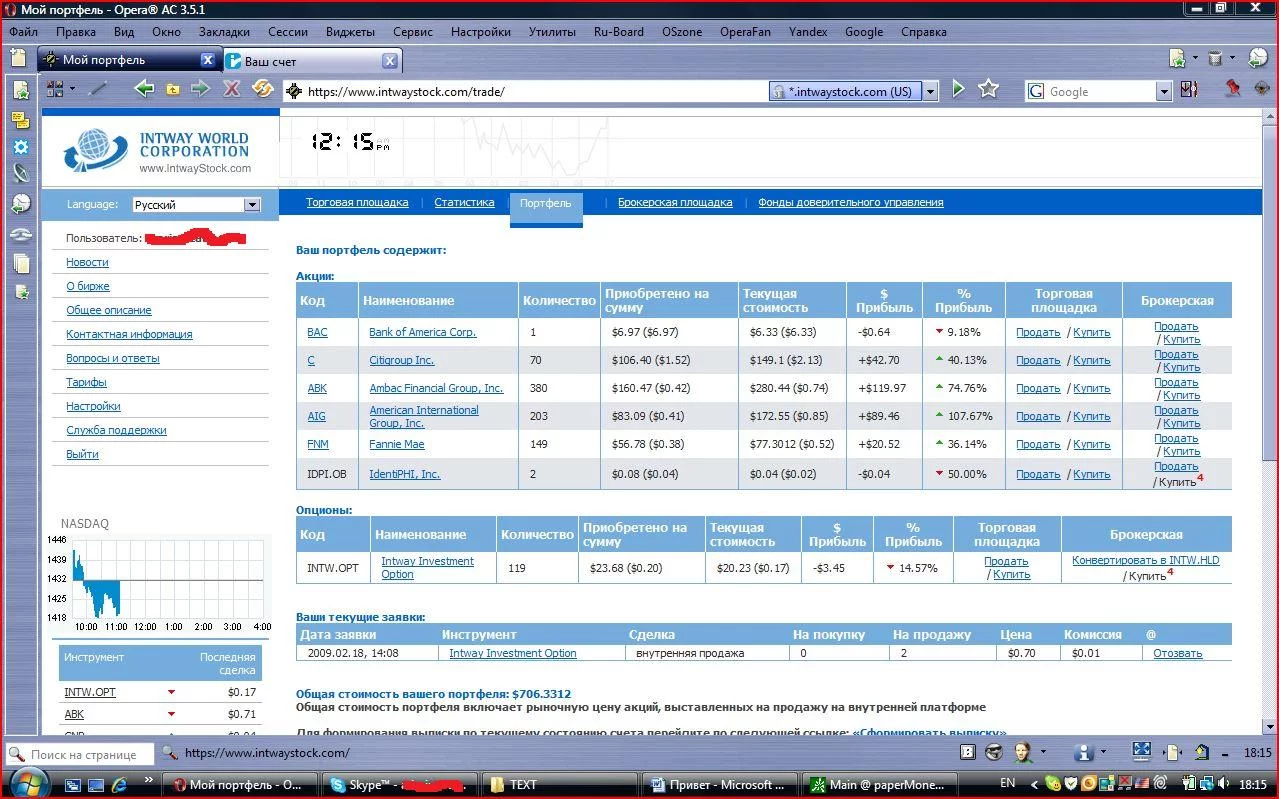Click new tab page icon left of tabs
This screenshot has width=1279, height=799.
pyautogui.click(x=18, y=59)
